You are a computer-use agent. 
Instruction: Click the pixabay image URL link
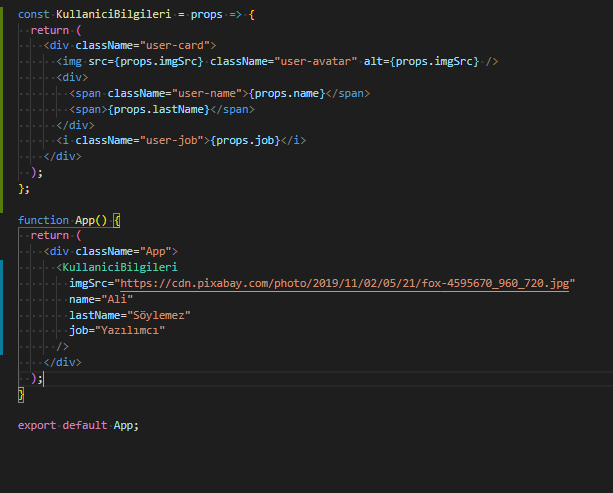[344, 283]
